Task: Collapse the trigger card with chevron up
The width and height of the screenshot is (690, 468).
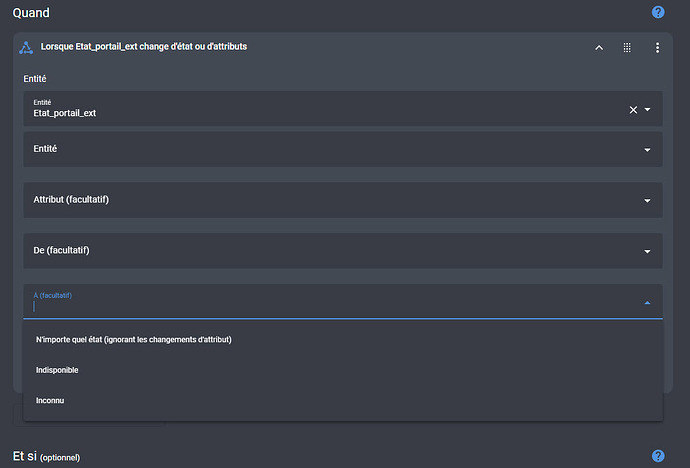Action: (x=599, y=48)
